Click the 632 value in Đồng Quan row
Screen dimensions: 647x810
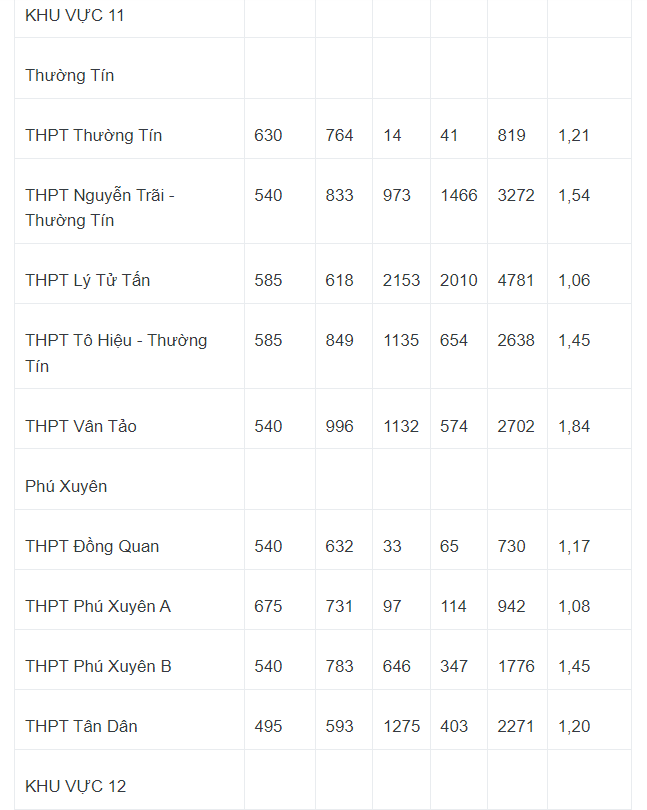[x=339, y=546]
